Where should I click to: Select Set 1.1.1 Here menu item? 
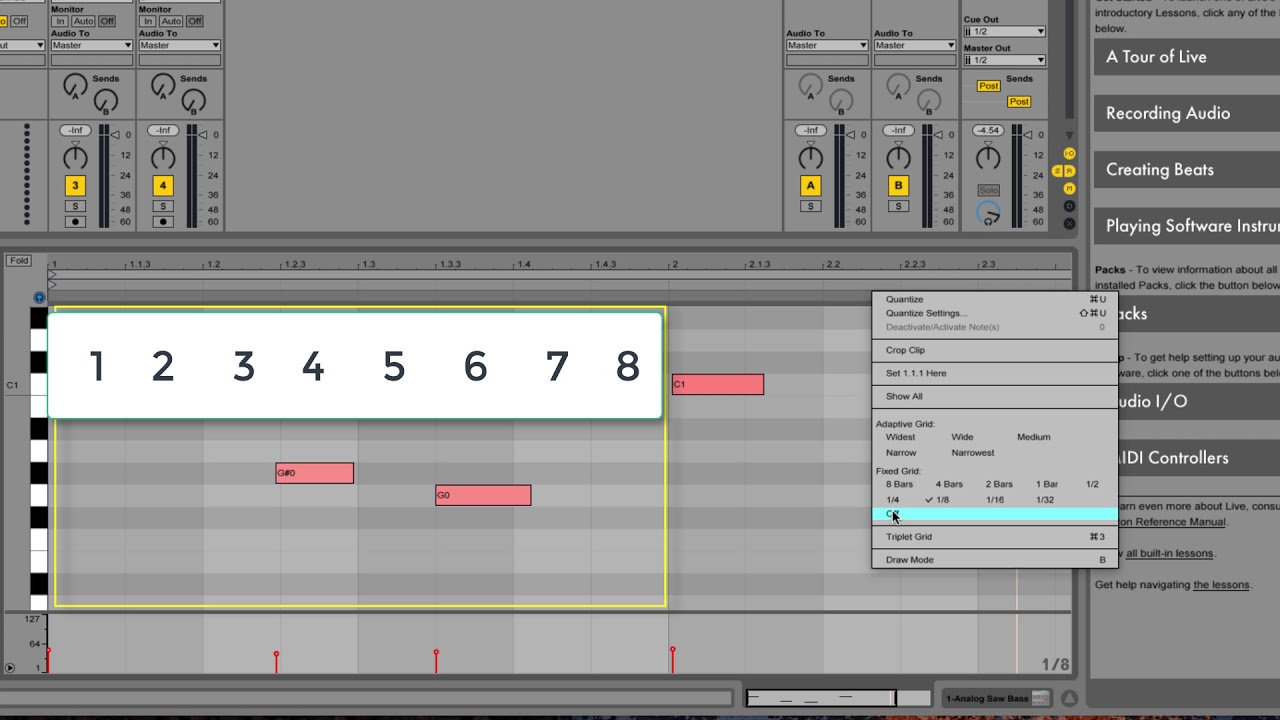pyautogui.click(x=995, y=373)
